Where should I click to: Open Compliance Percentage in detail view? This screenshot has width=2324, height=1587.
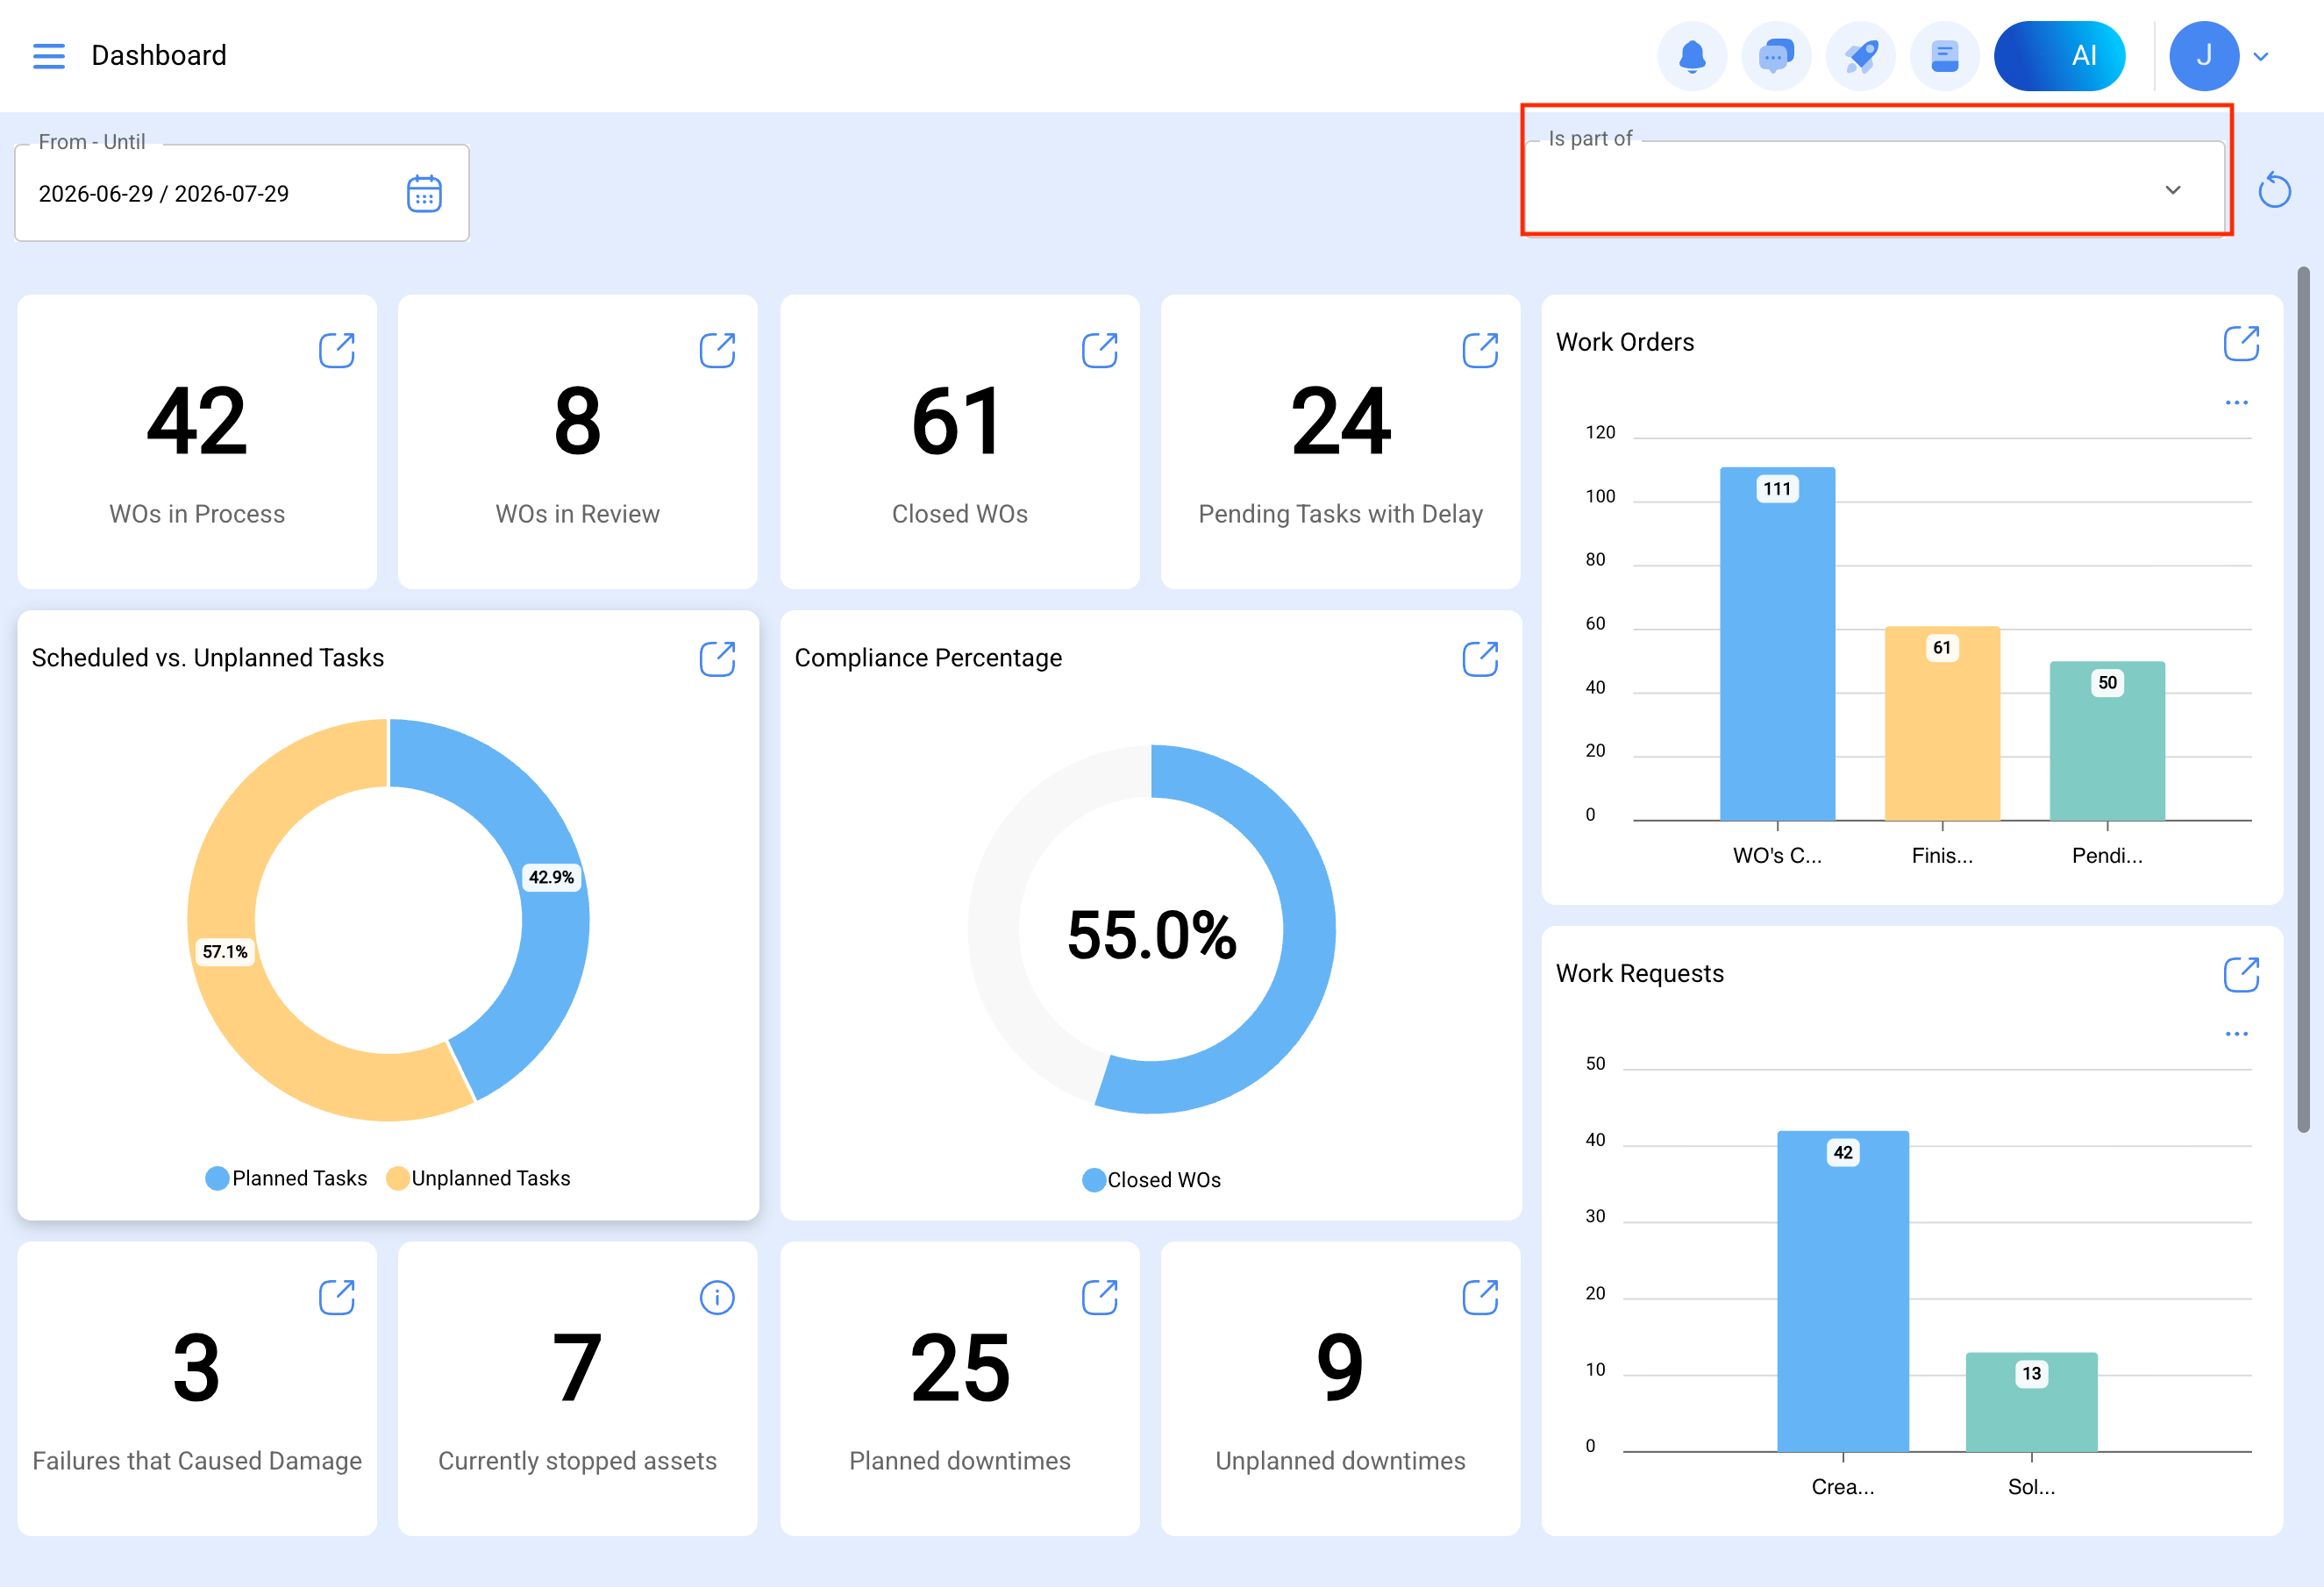pos(1480,659)
